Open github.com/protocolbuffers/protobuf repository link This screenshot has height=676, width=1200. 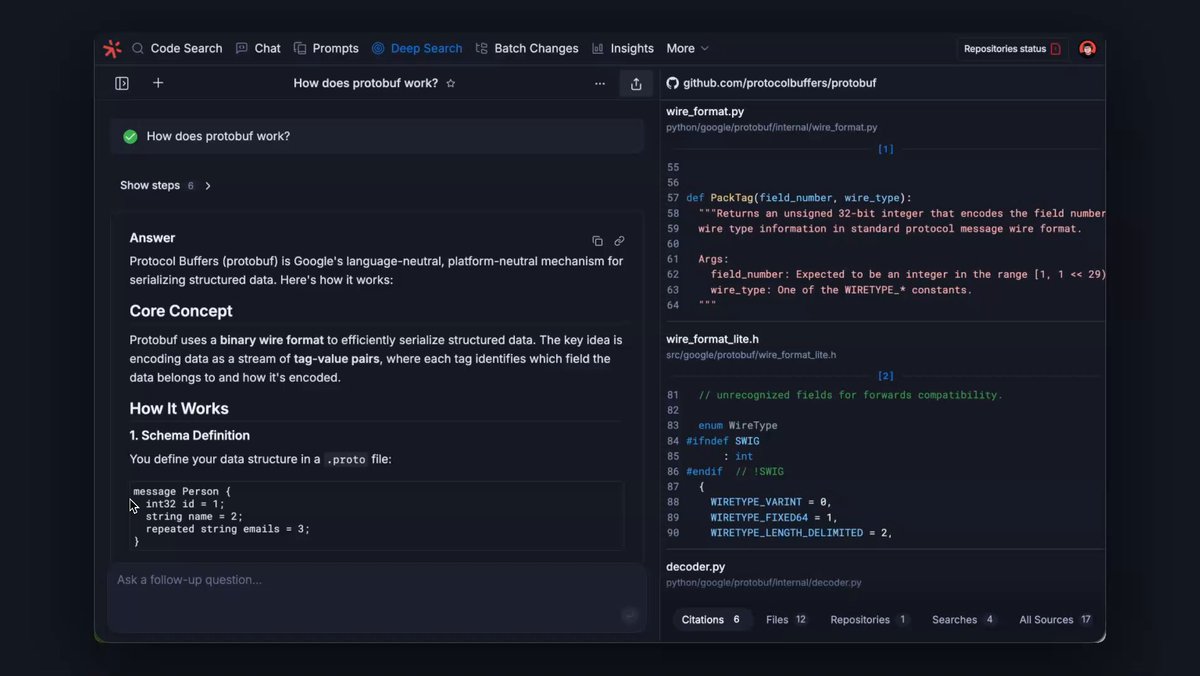pos(779,83)
